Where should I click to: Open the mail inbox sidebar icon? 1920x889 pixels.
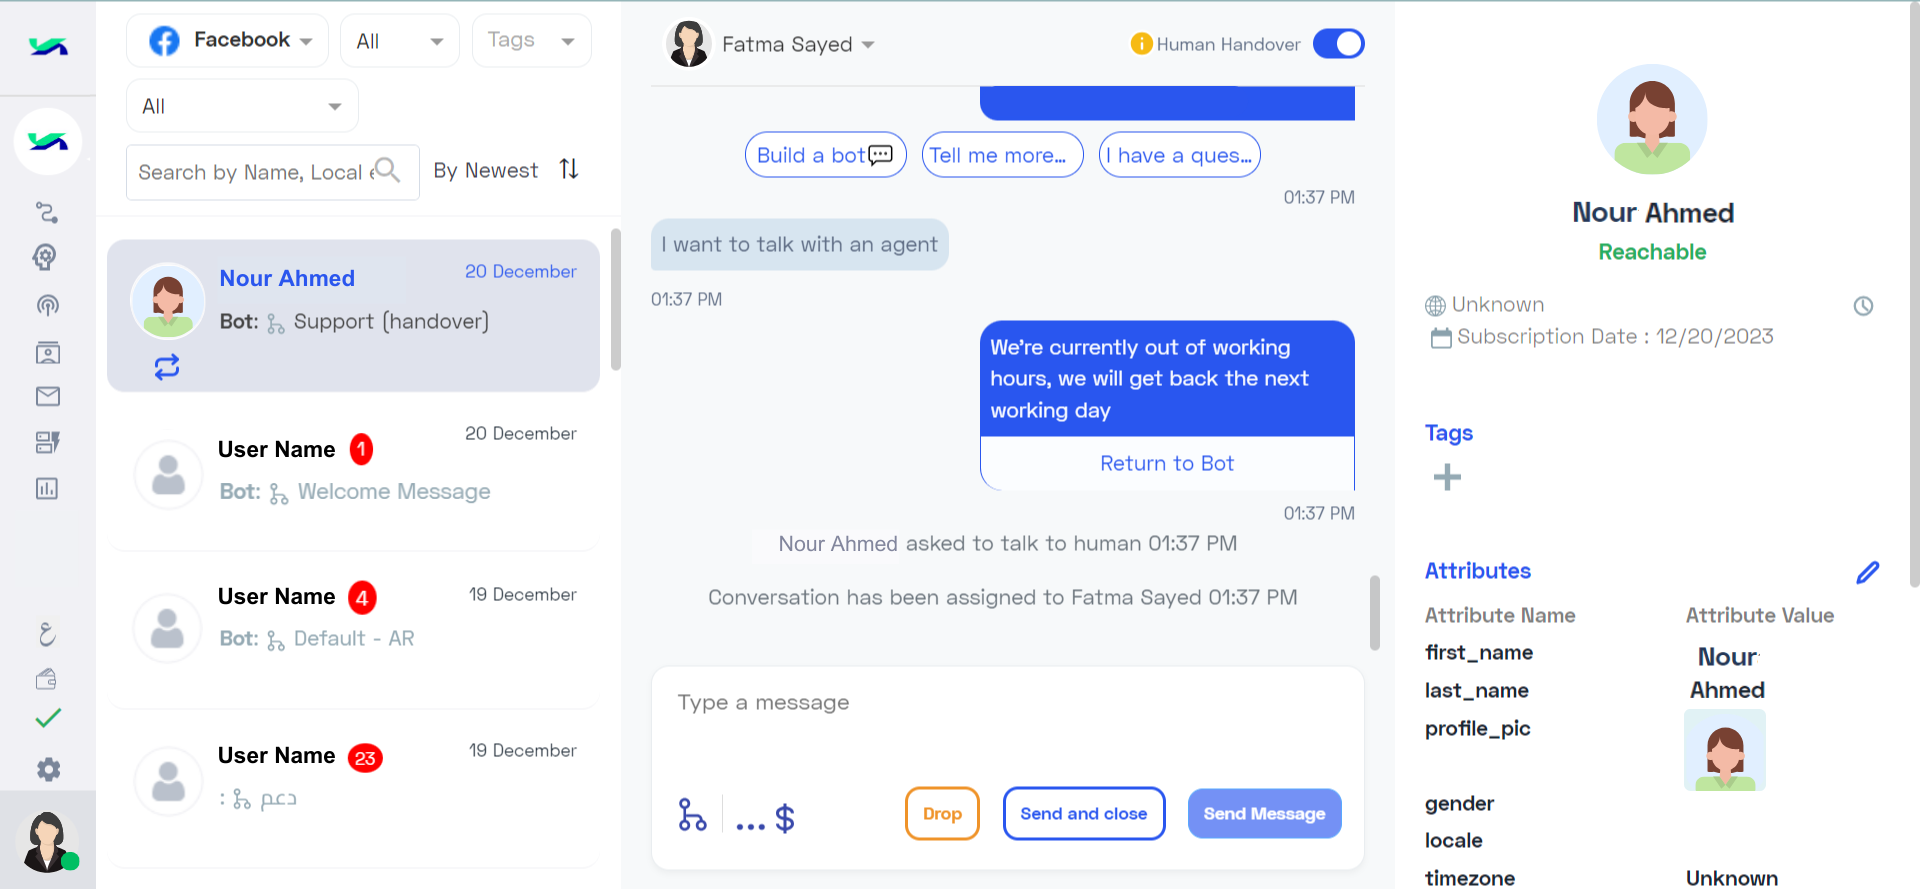47,397
